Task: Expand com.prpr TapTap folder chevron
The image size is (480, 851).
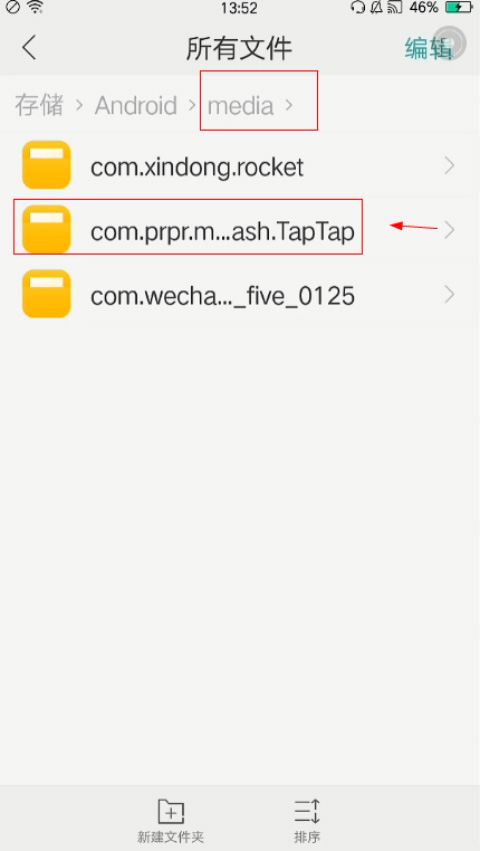Action: pyautogui.click(x=449, y=230)
